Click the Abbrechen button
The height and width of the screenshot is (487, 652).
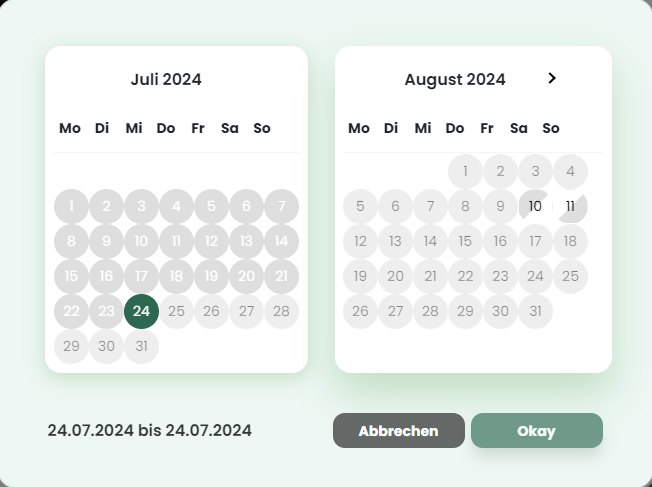click(x=398, y=431)
